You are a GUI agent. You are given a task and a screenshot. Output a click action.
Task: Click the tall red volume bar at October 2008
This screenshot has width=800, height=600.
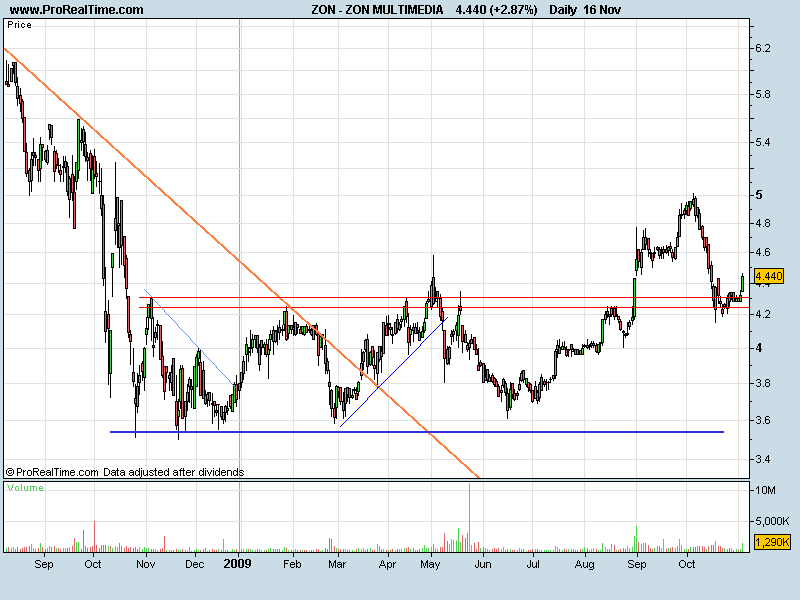pyautogui.click(x=94, y=536)
